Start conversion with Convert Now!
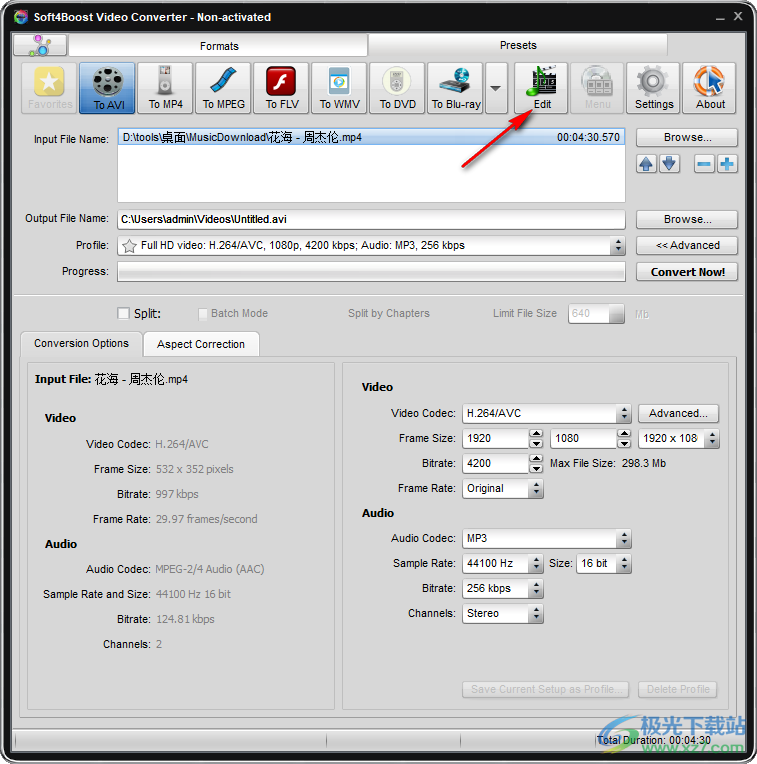Screen dimensions: 757x764 point(687,272)
